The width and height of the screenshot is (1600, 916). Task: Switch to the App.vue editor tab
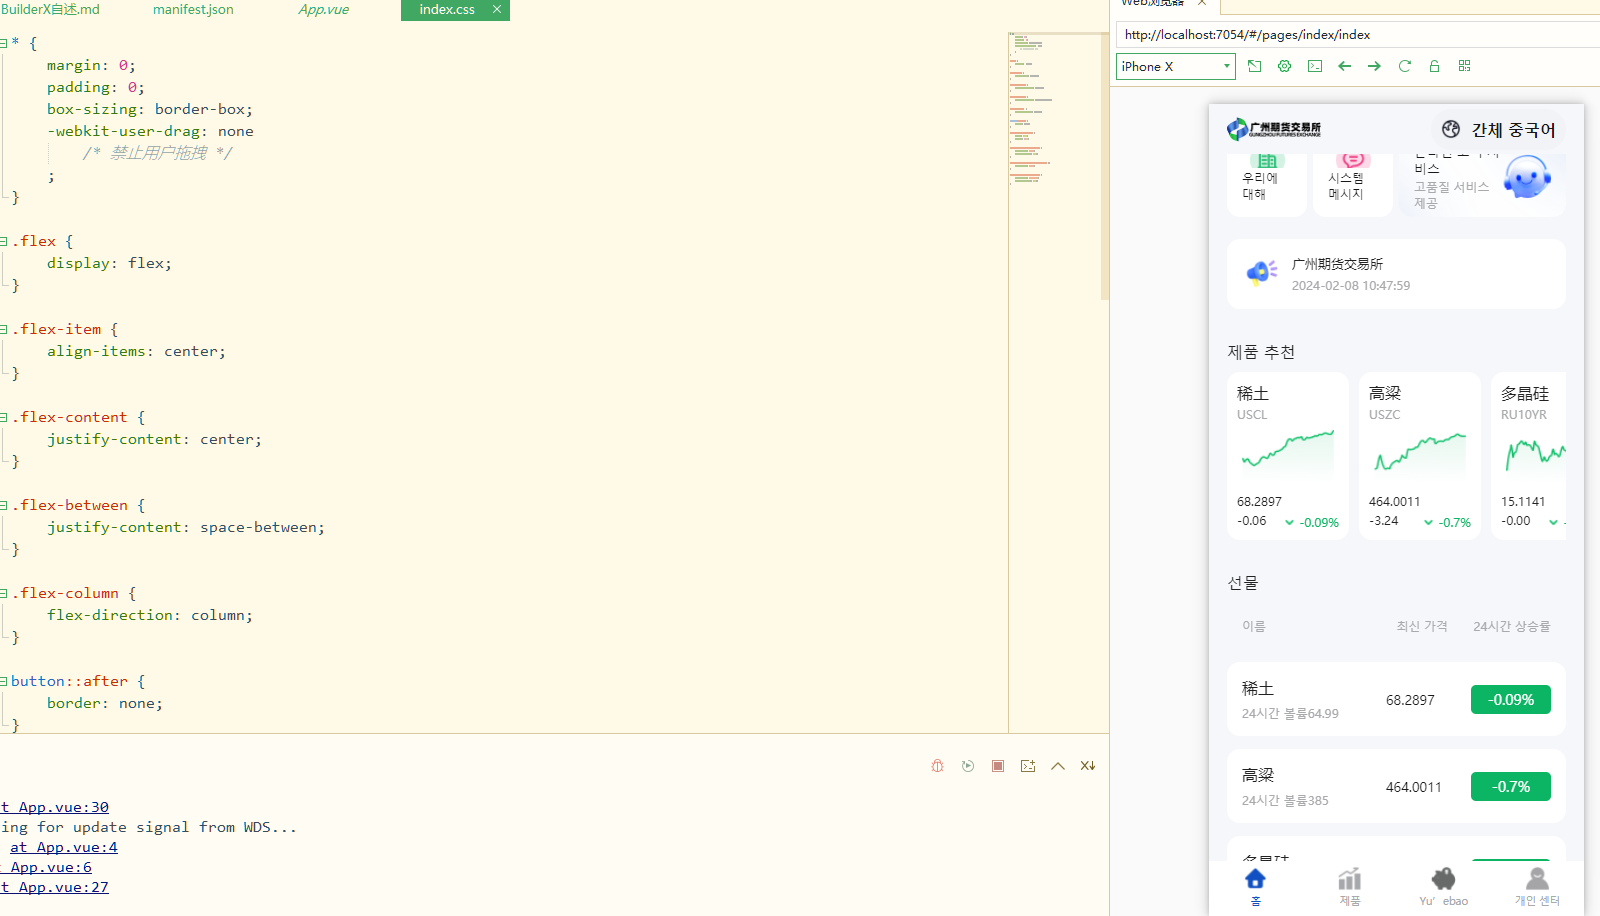323,10
